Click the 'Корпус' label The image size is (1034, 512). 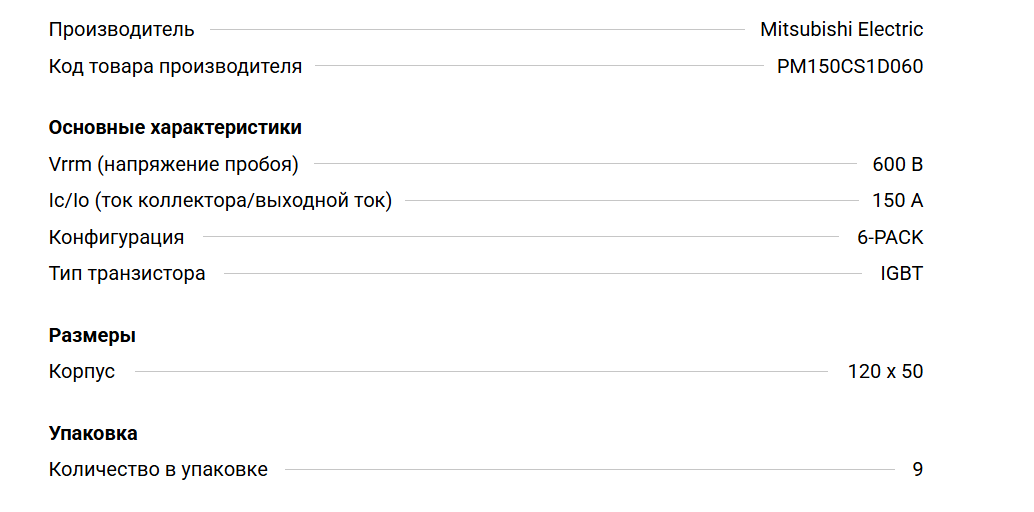82,372
